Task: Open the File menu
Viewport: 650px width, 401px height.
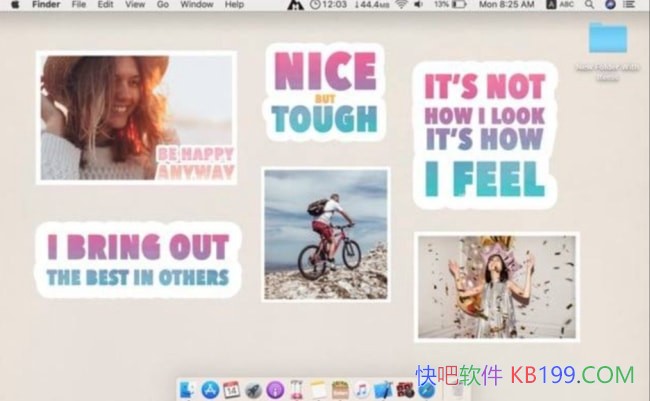Action: pyautogui.click(x=79, y=5)
